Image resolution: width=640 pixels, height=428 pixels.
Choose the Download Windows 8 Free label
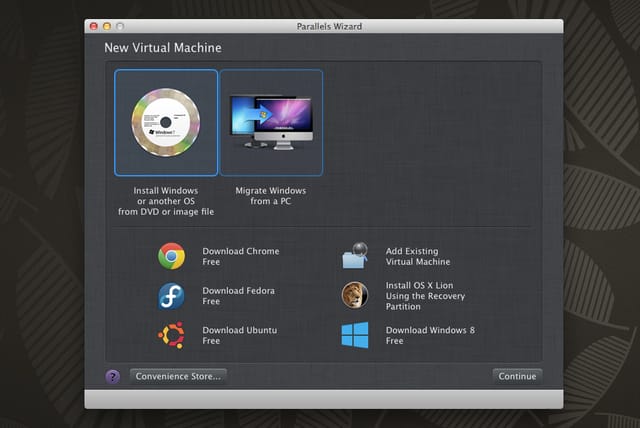click(430, 335)
